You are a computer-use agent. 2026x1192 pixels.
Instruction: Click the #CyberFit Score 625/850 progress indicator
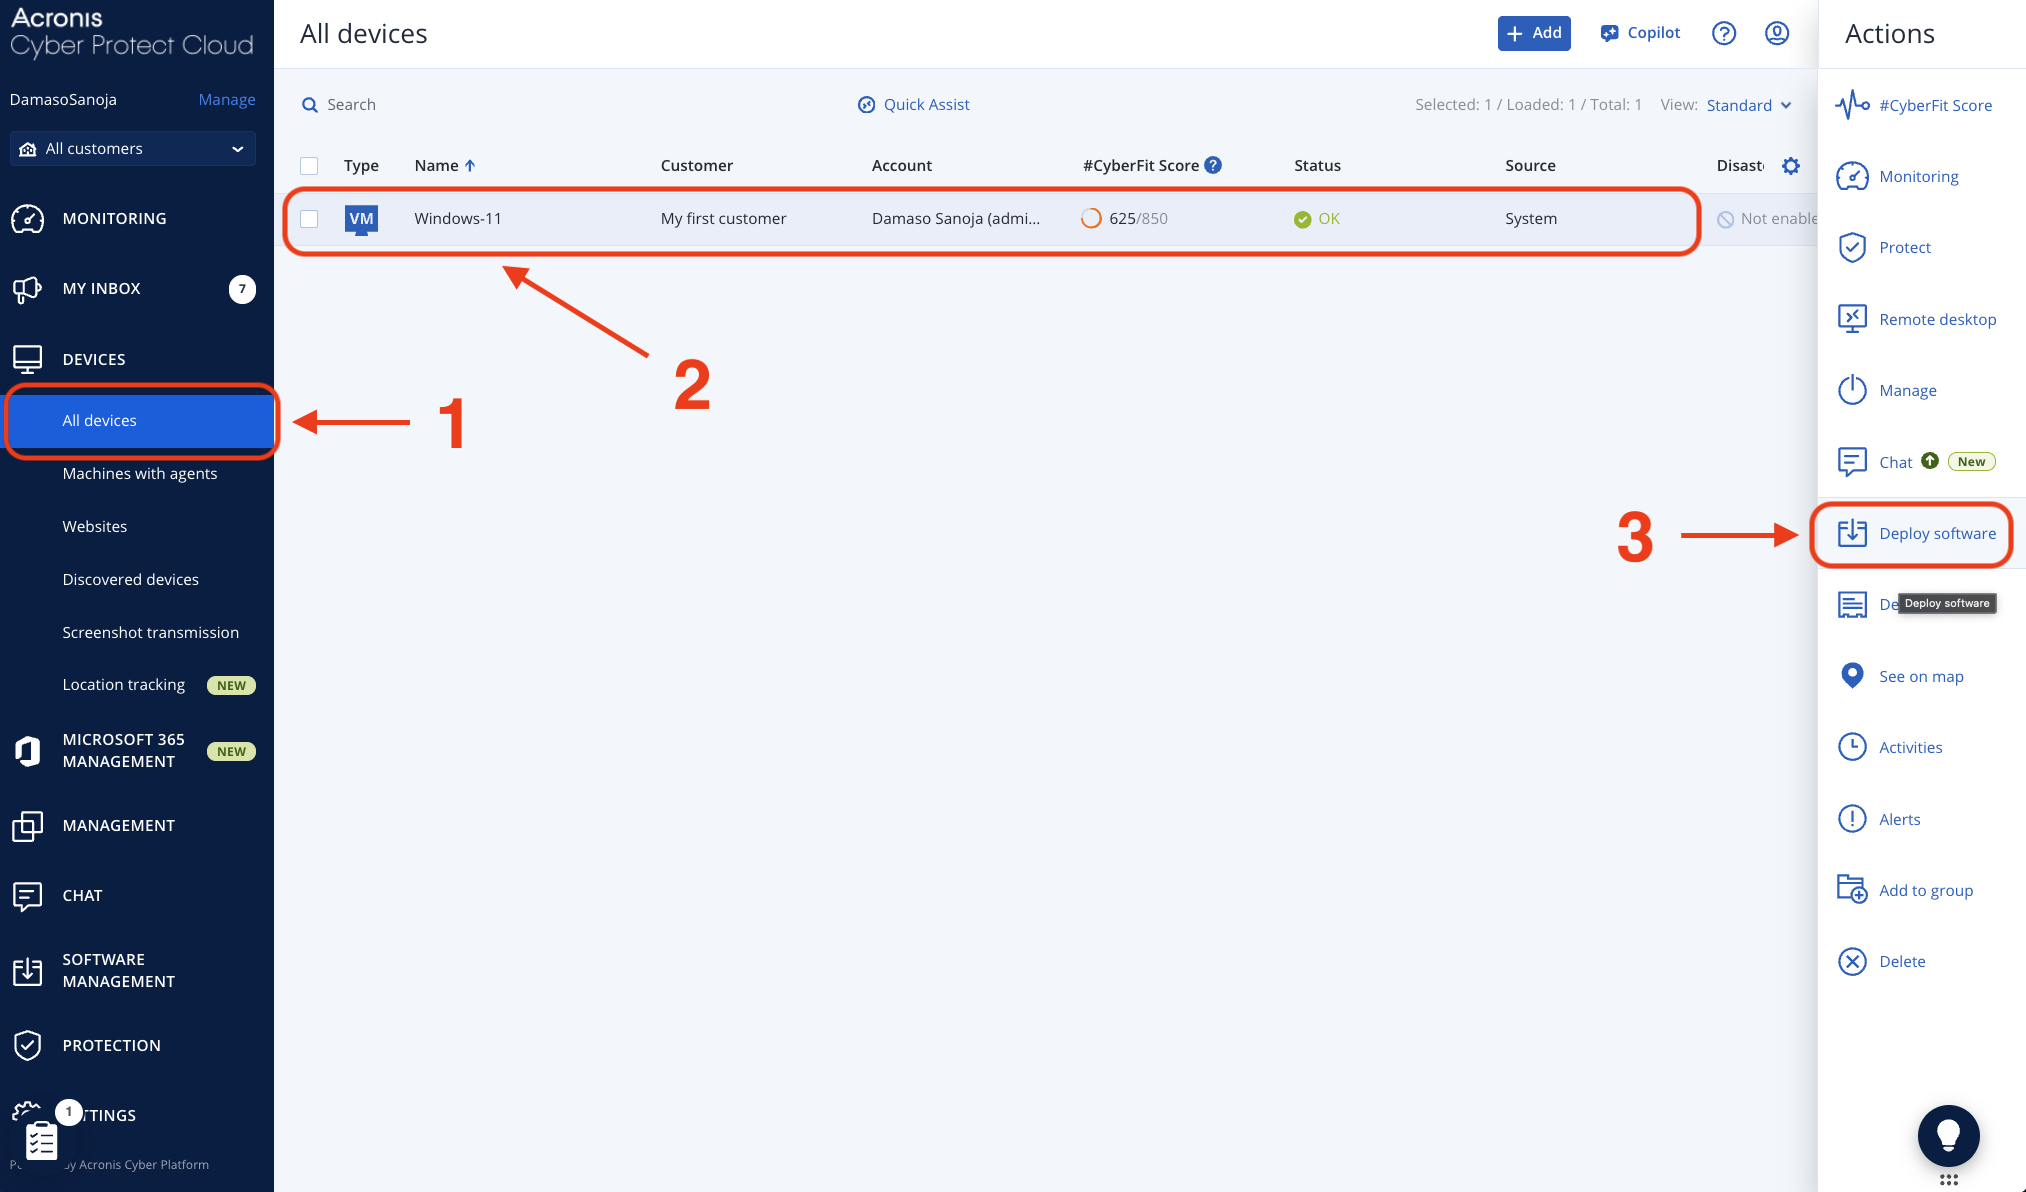[x=1091, y=219]
